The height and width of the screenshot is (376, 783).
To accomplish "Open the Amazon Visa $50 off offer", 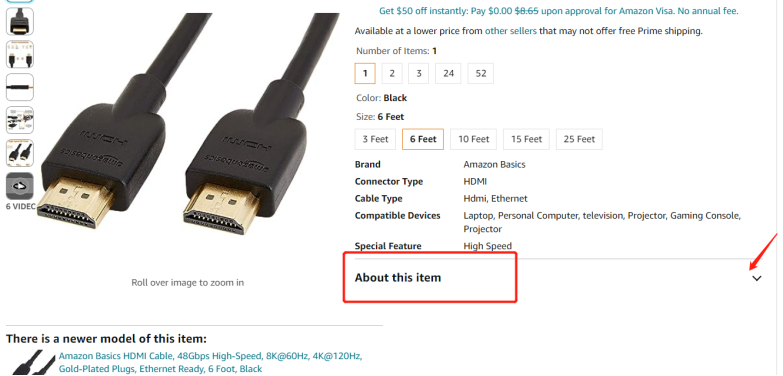I will click(x=558, y=11).
